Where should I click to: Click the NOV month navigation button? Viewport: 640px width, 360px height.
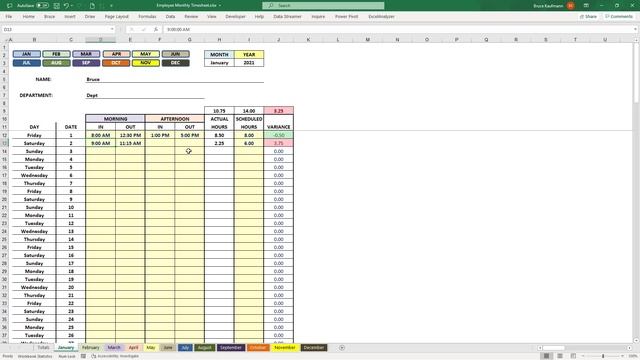point(146,63)
